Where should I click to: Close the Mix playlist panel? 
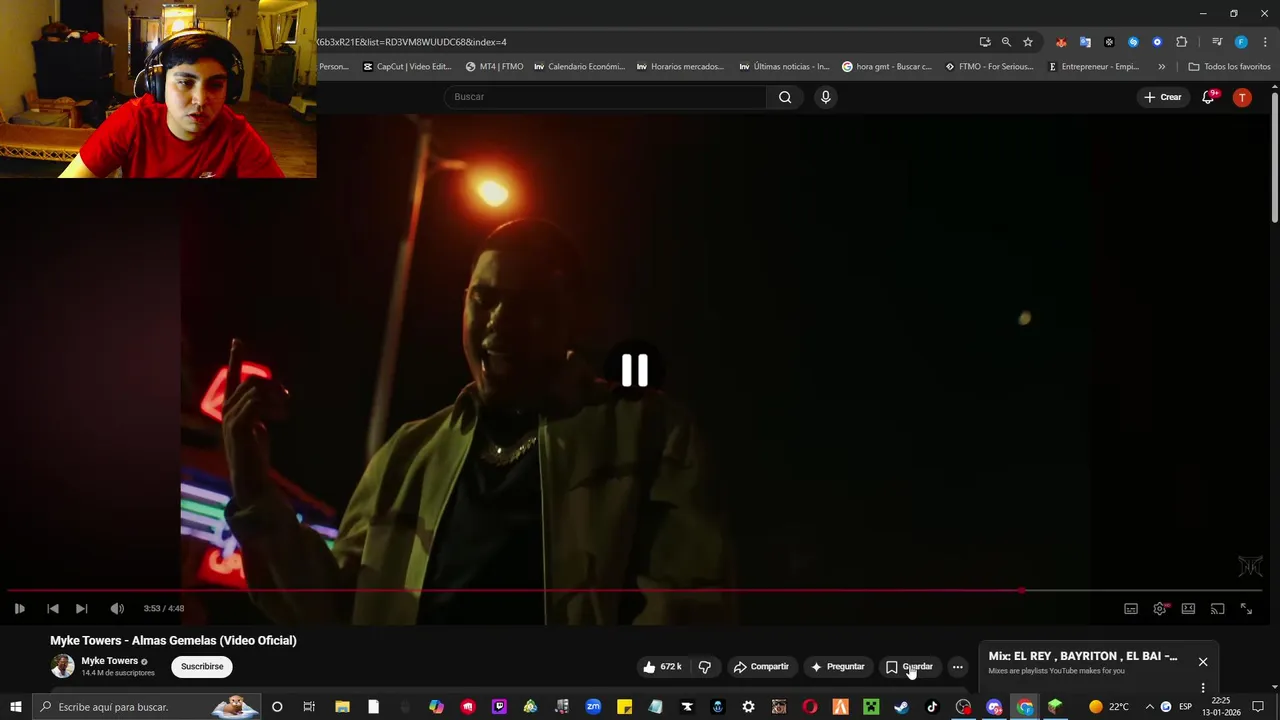[1203, 662]
